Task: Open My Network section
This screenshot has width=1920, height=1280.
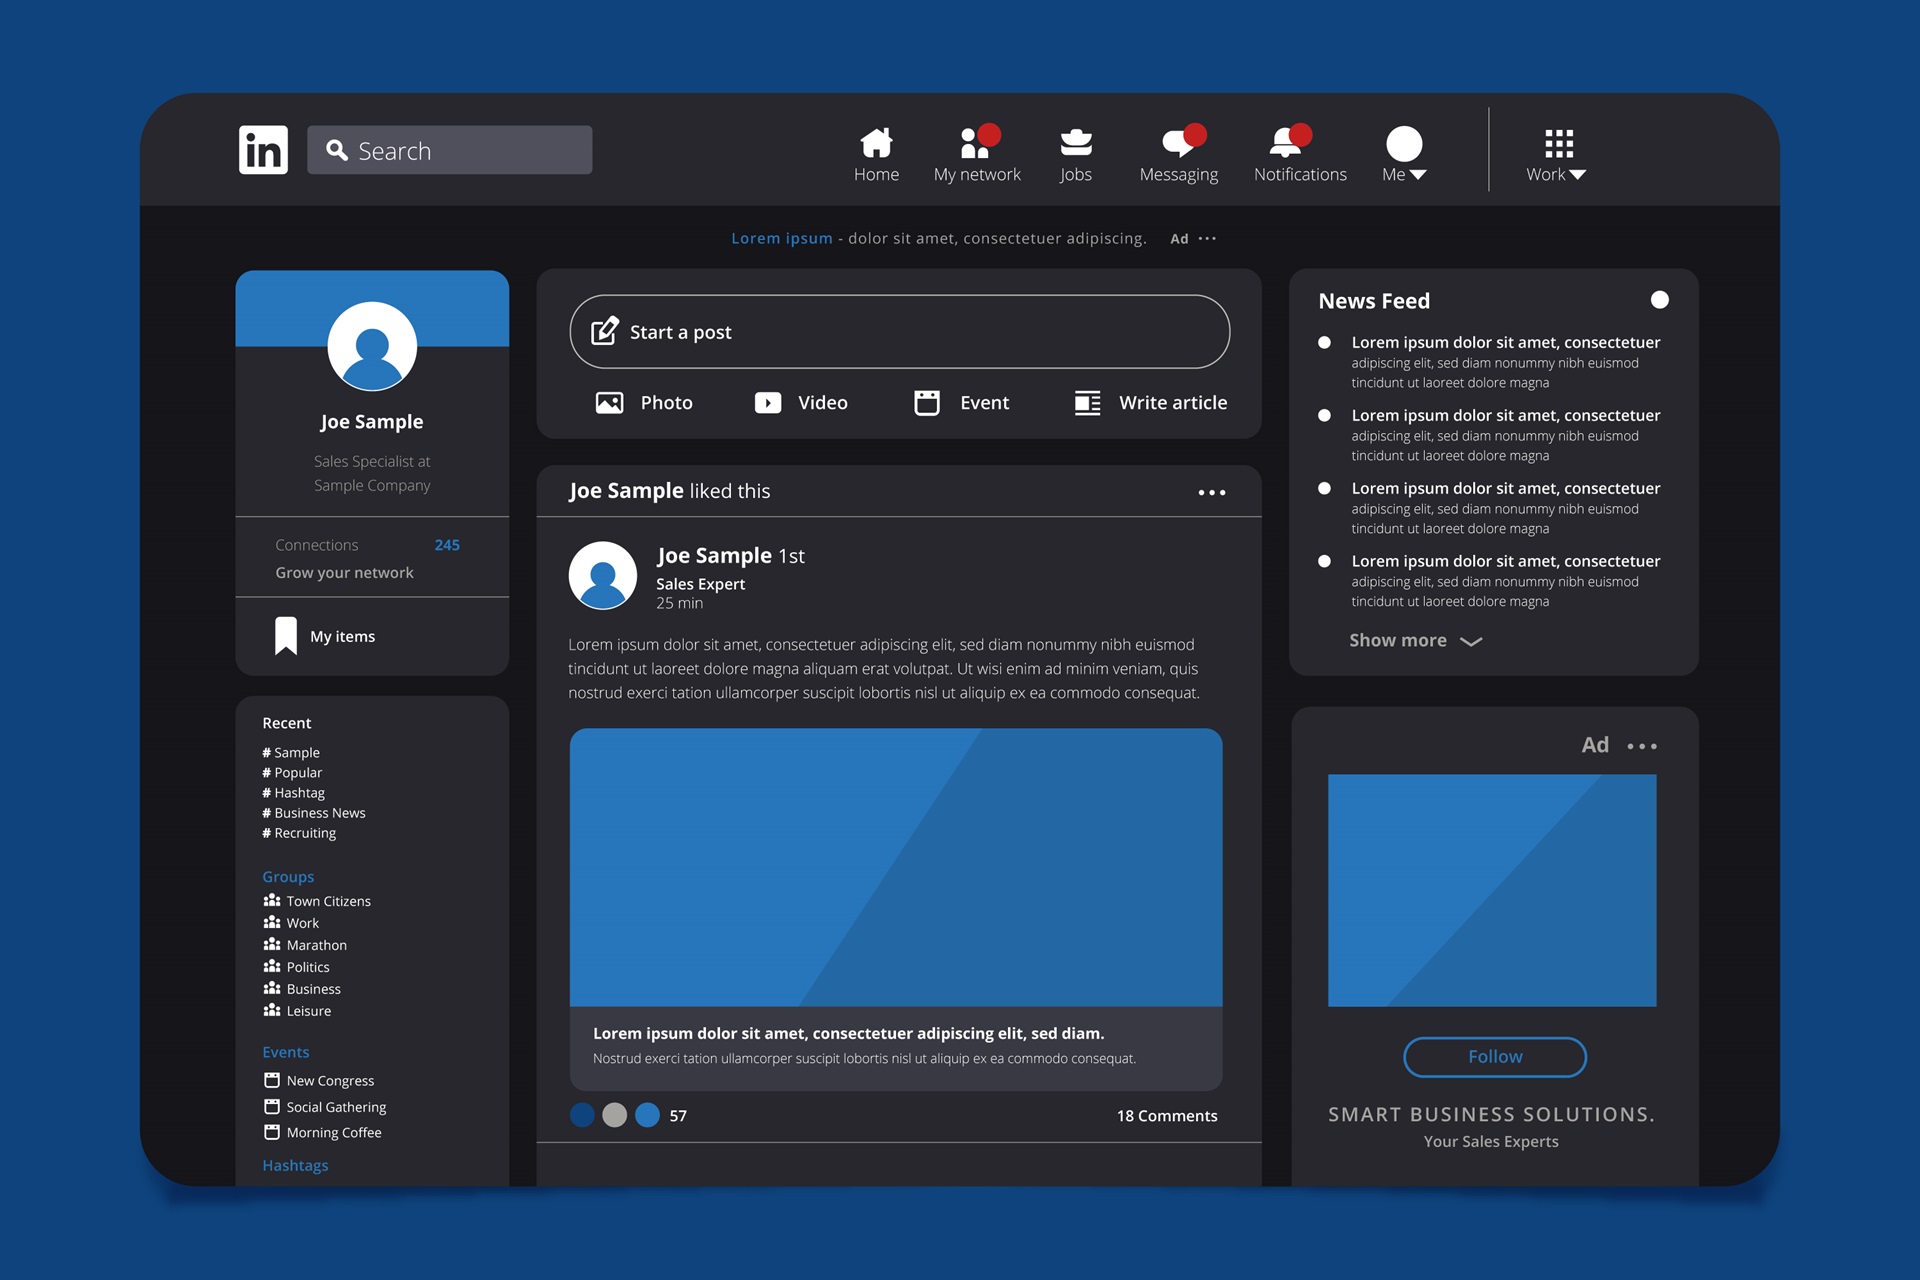Action: click(x=977, y=153)
